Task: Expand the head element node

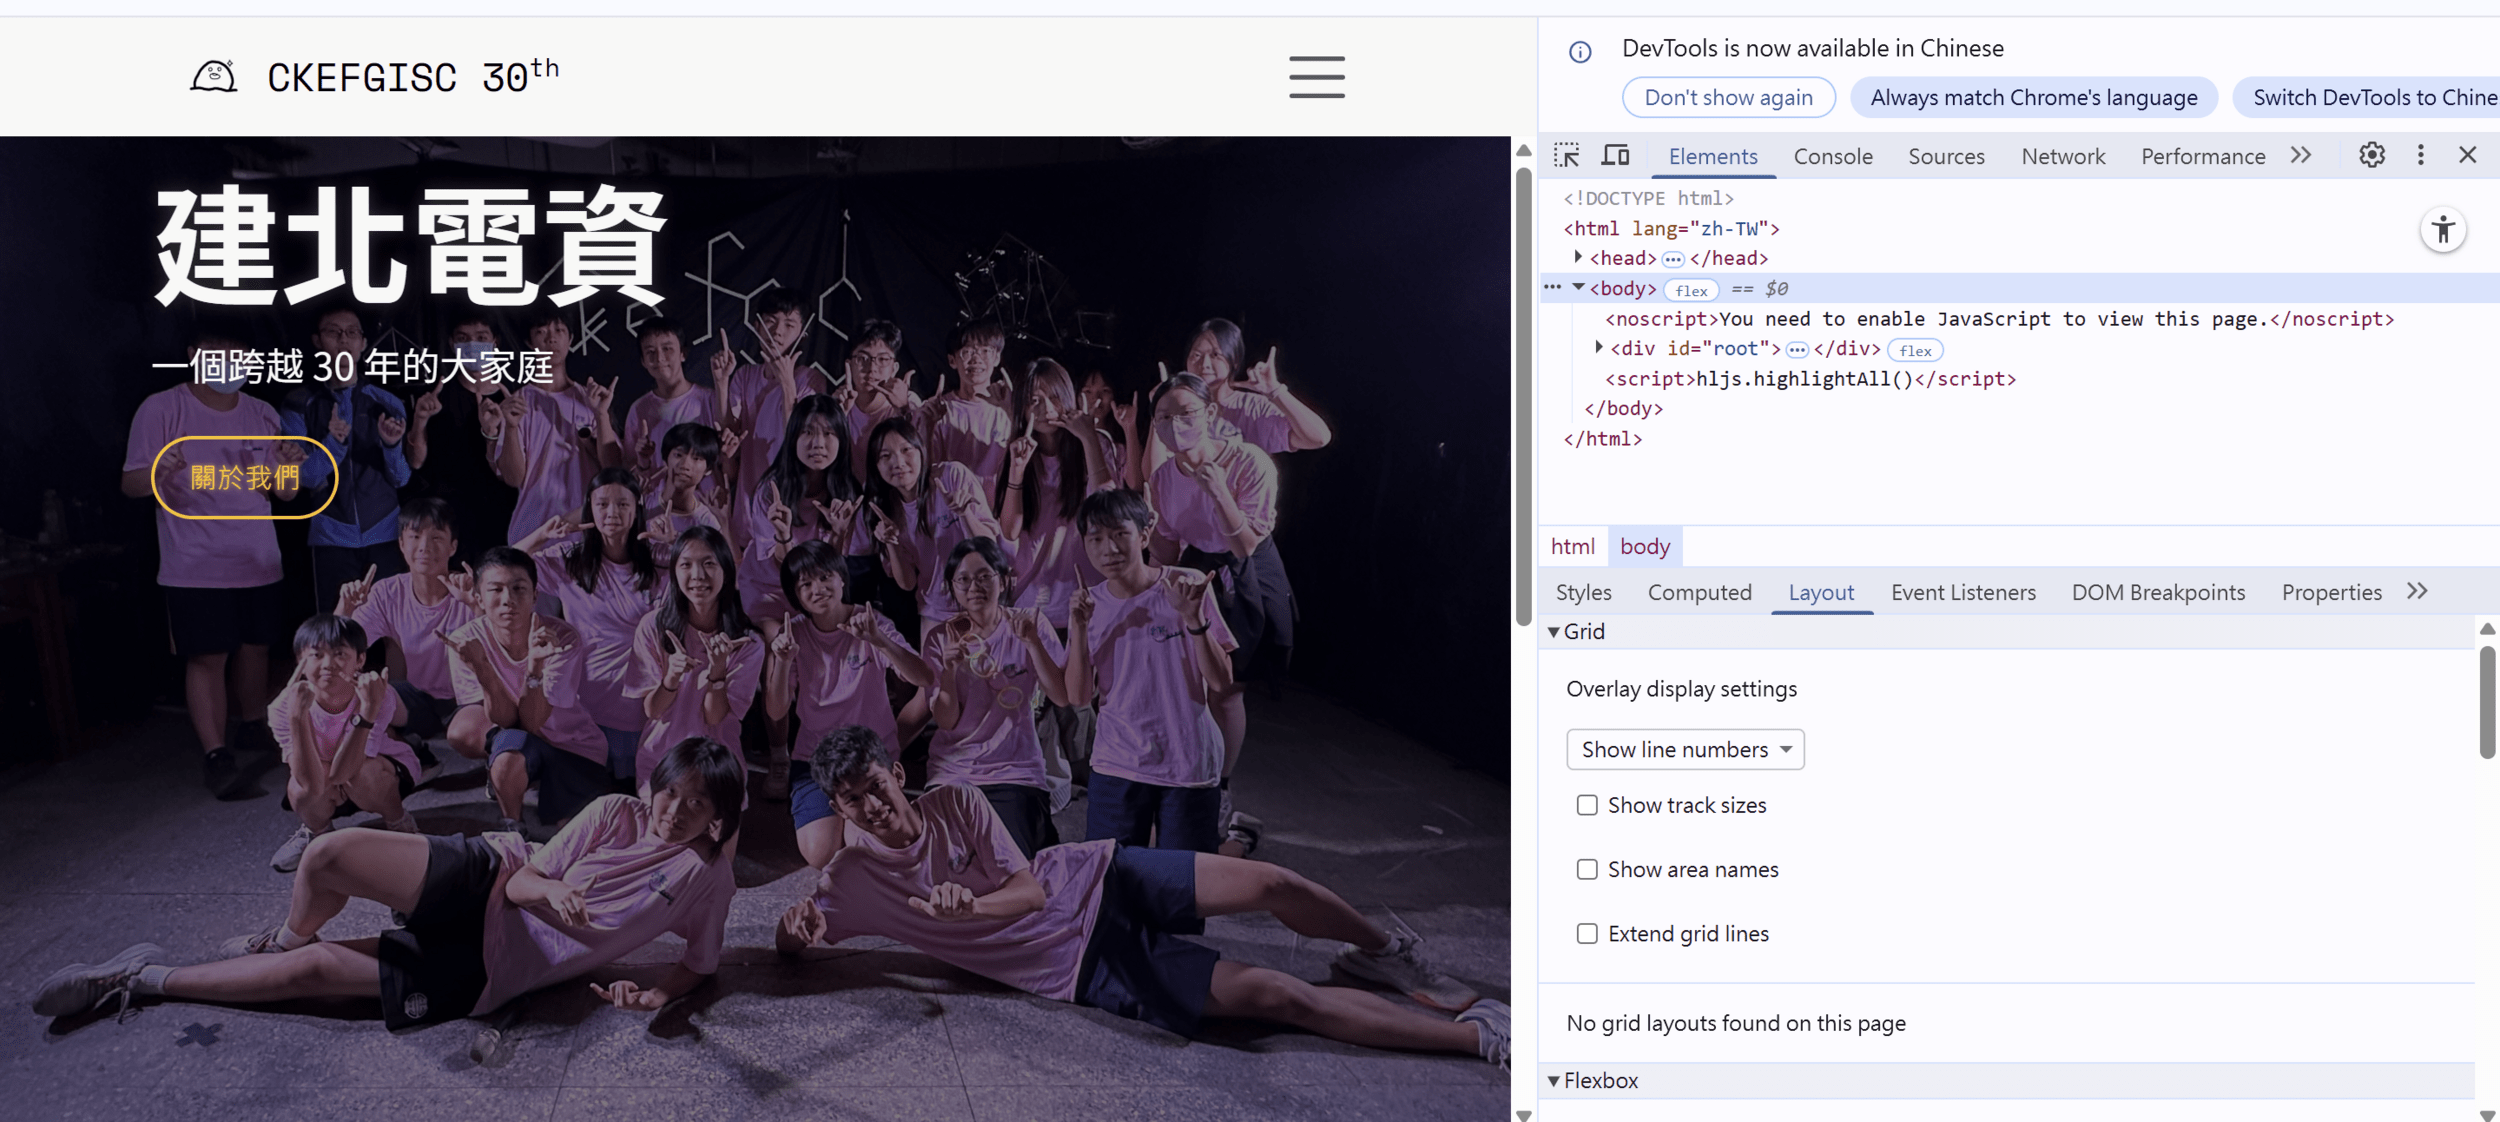Action: pyautogui.click(x=1578, y=258)
